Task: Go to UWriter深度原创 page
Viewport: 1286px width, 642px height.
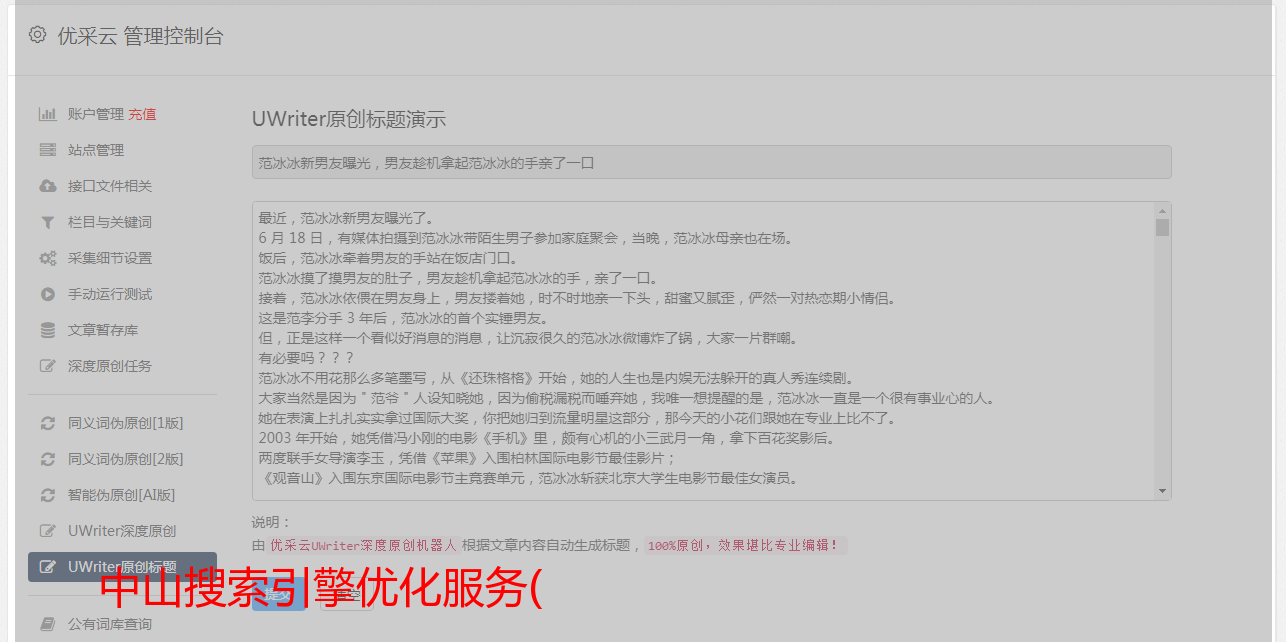Action: pos(122,531)
